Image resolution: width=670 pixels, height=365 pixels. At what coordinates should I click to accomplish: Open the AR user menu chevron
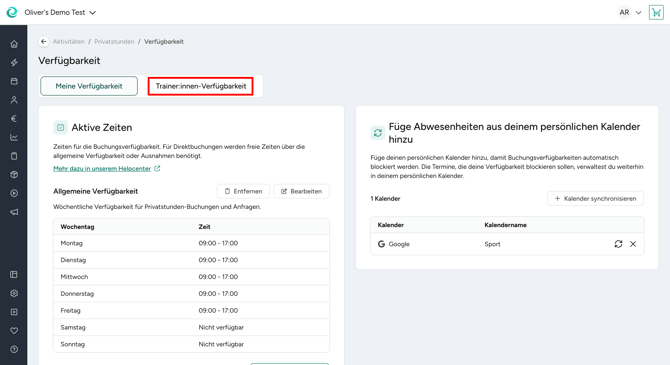(638, 12)
